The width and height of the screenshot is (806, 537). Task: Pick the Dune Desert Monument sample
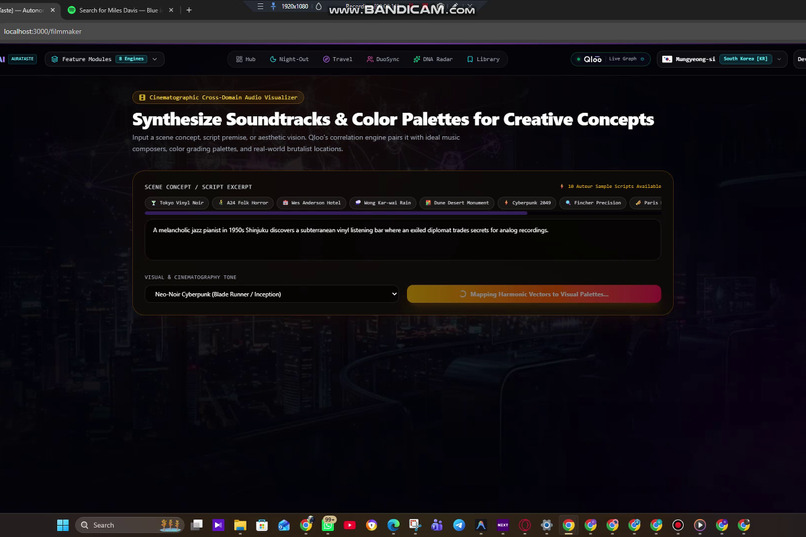click(456, 203)
